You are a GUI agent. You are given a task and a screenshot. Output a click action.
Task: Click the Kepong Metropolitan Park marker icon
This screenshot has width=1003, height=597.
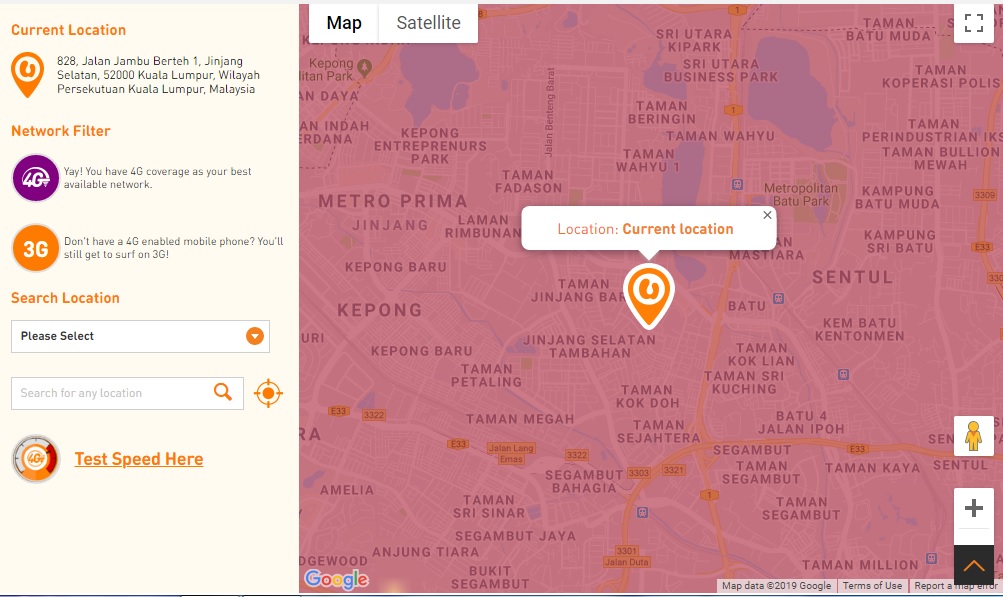click(365, 68)
